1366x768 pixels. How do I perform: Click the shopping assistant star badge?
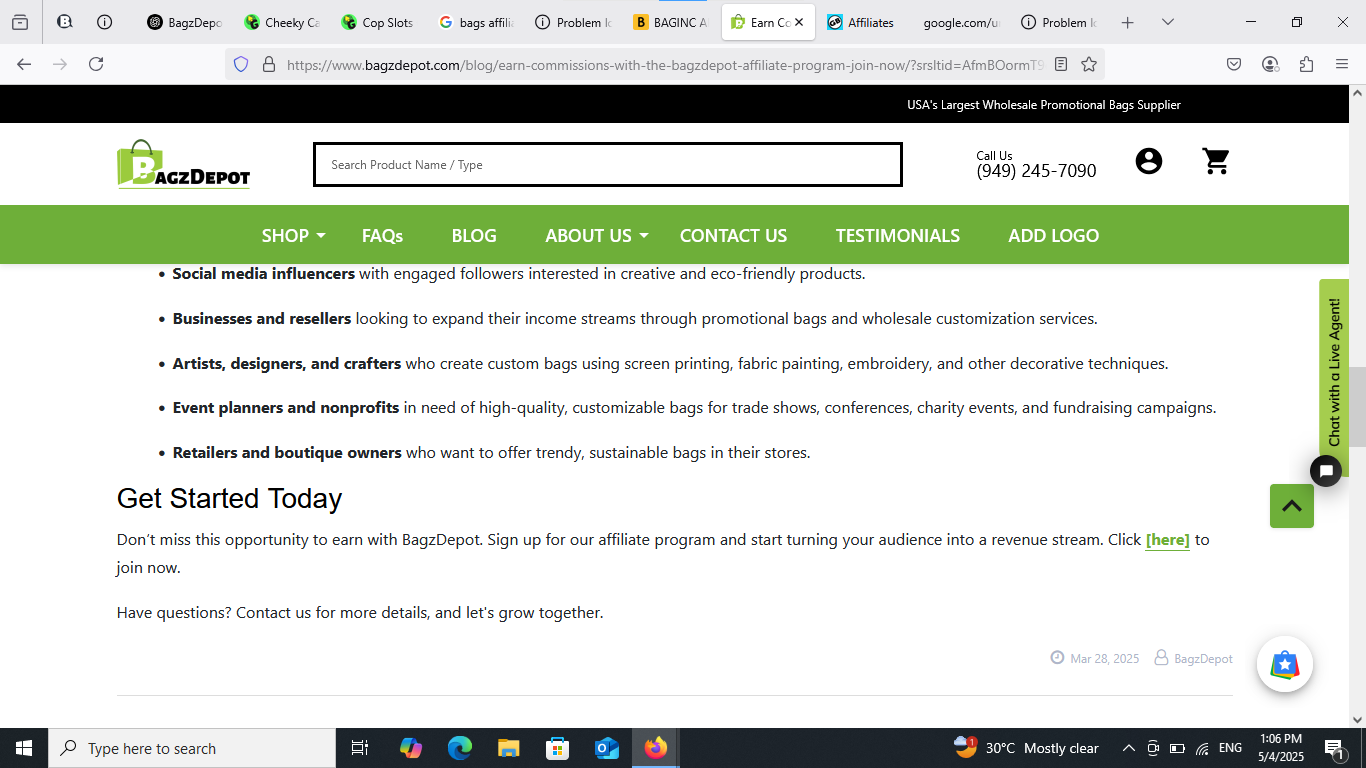pyautogui.click(x=1285, y=664)
